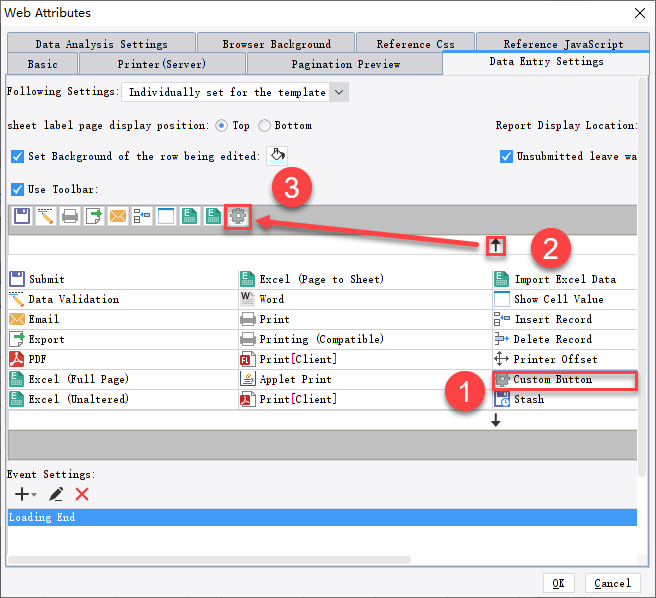
Task: Switch to the Printer(Server) tab
Action: 162,64
